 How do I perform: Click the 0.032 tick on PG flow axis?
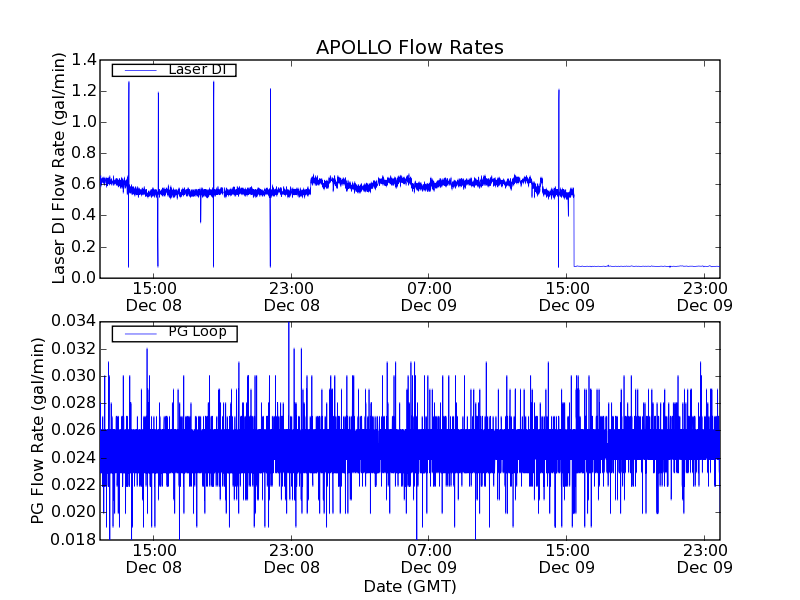click(73, 349)
